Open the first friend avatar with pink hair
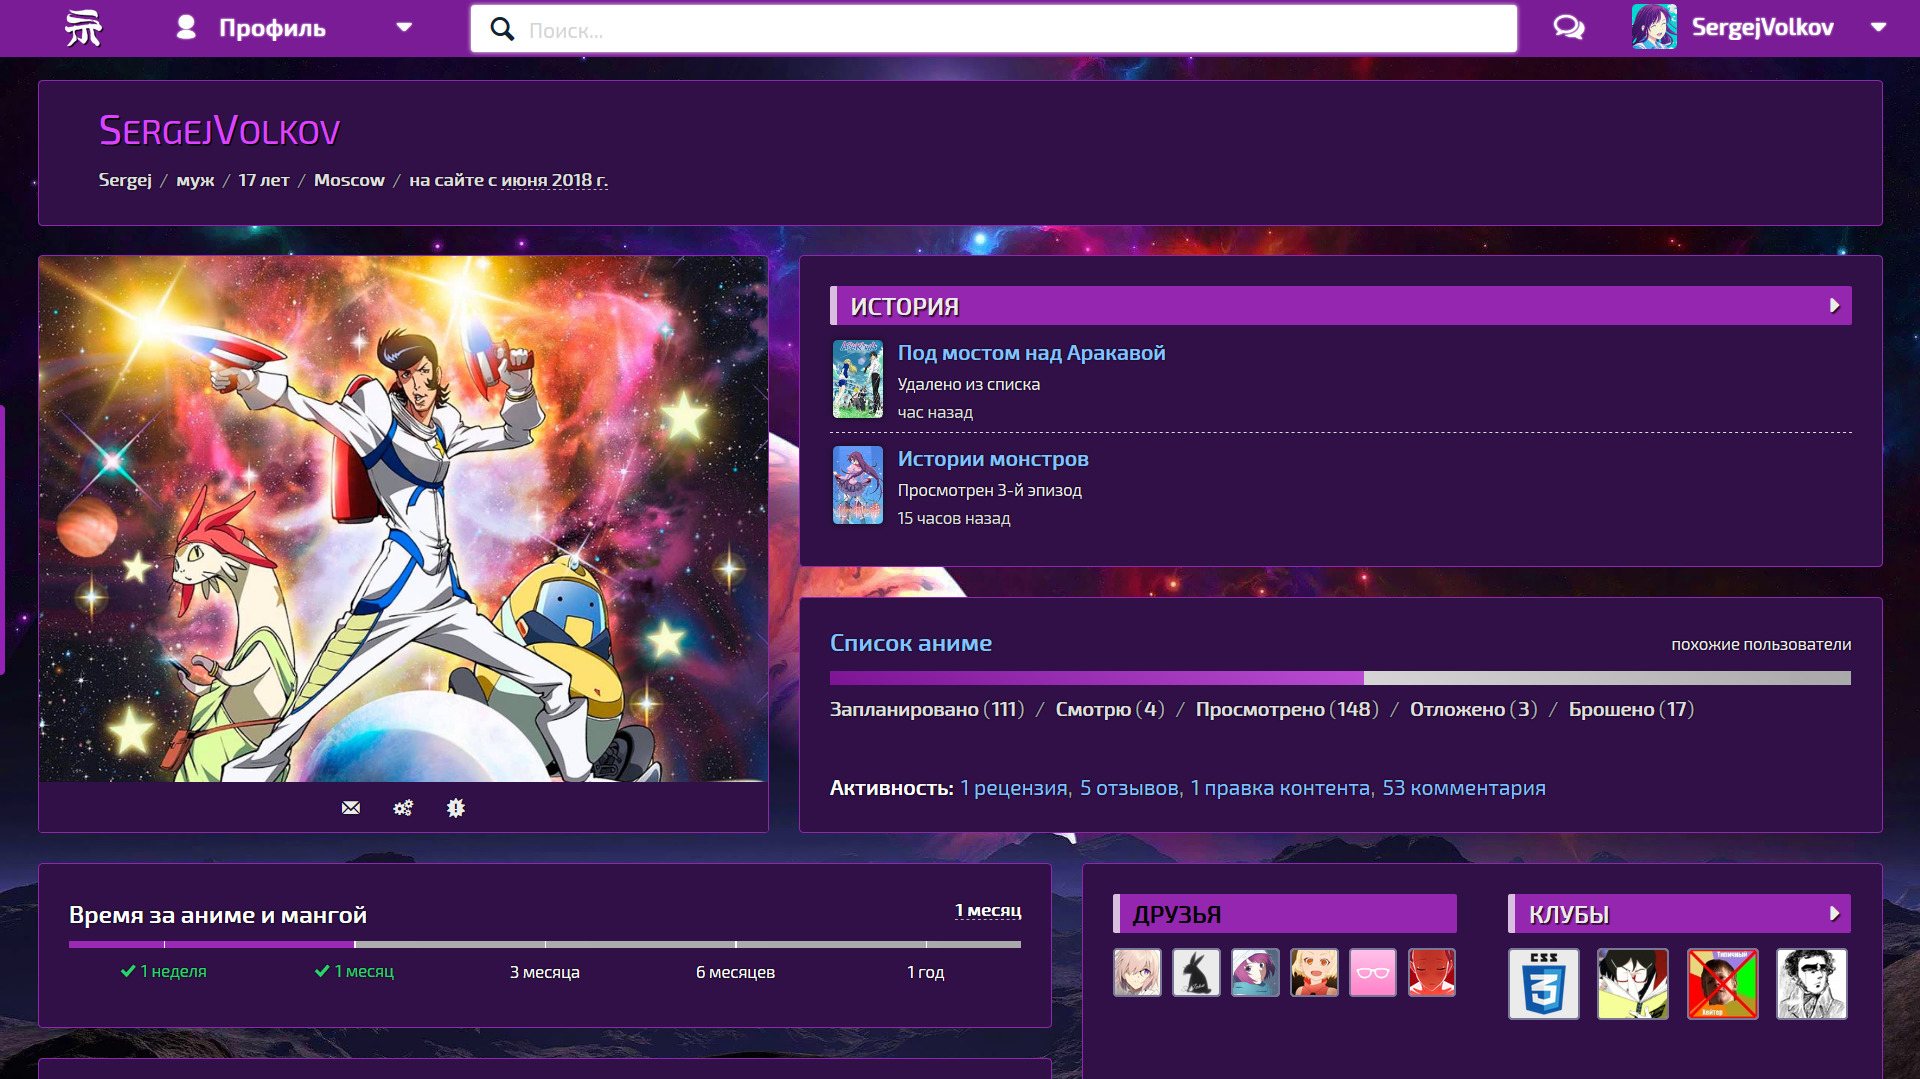The height and width of the screenshot is (1079, 1920). [x=1137, y=973]
